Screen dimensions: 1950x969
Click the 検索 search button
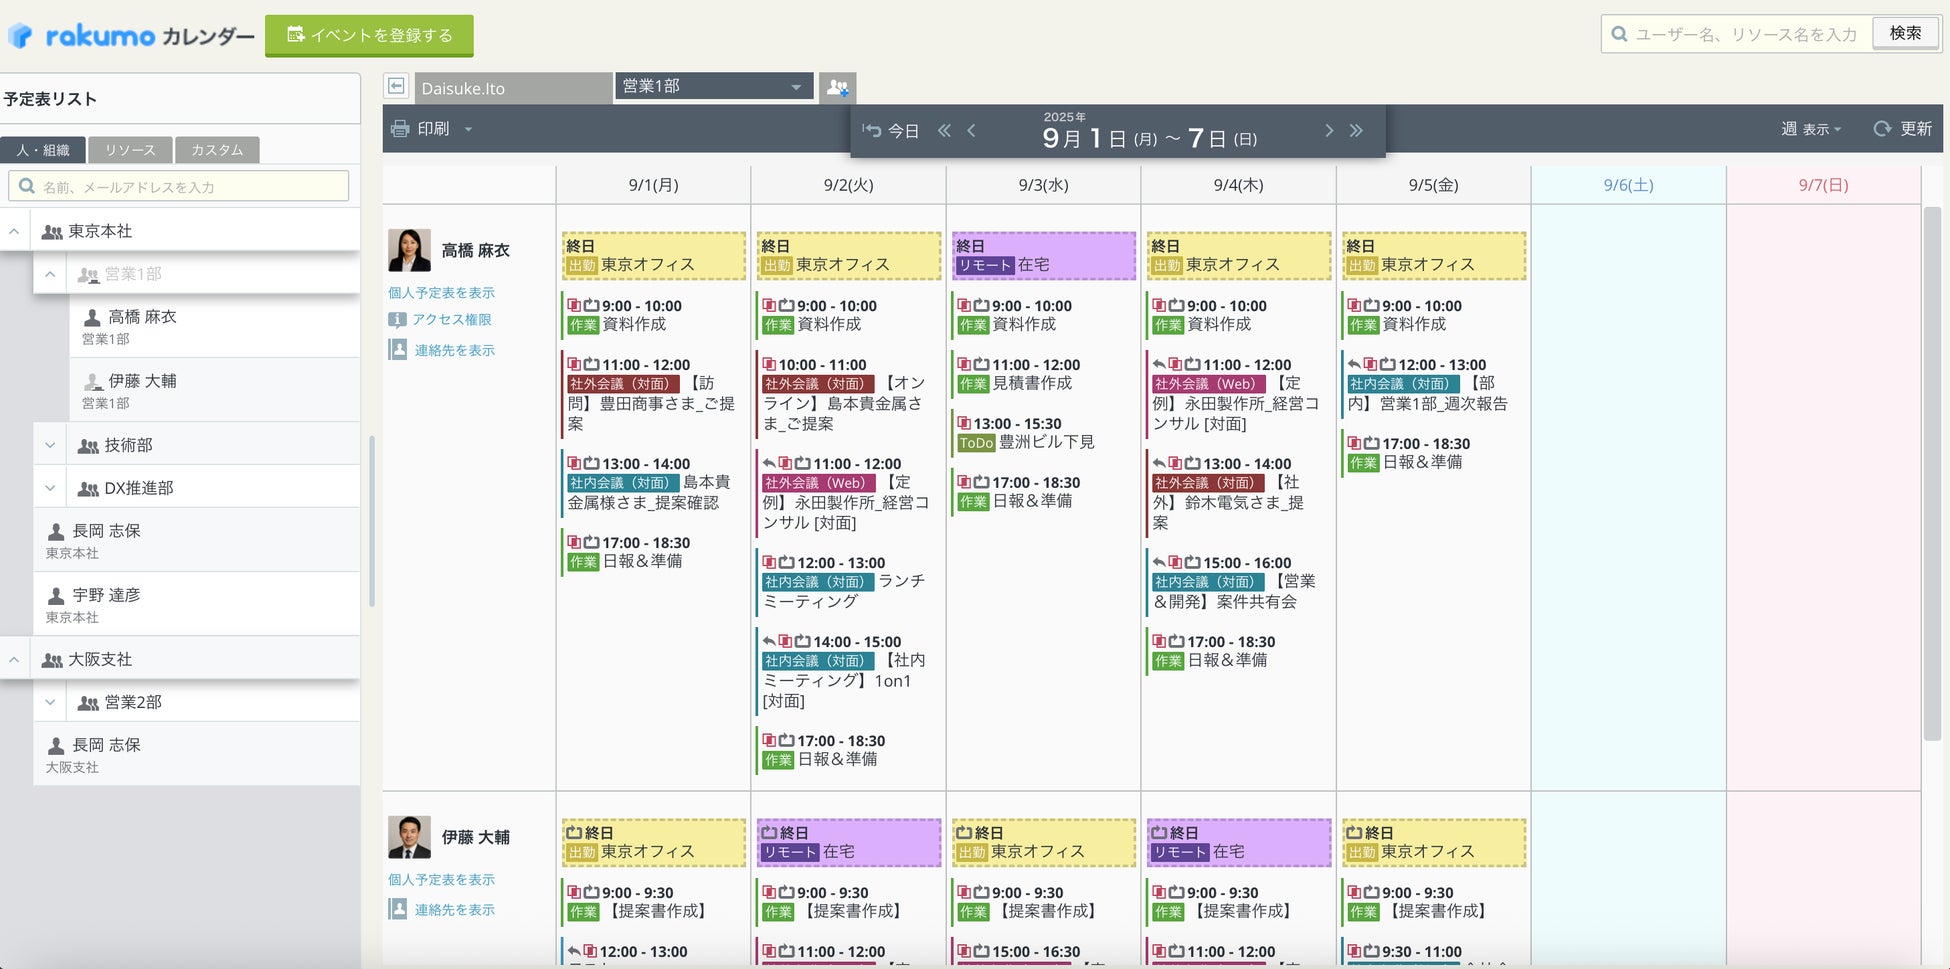point(1905,33)
